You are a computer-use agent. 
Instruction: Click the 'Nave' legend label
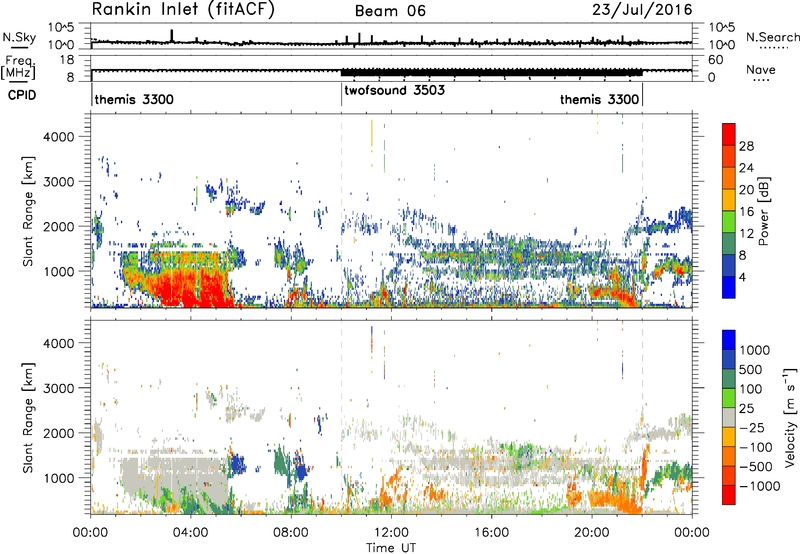(x=761, y=69)
